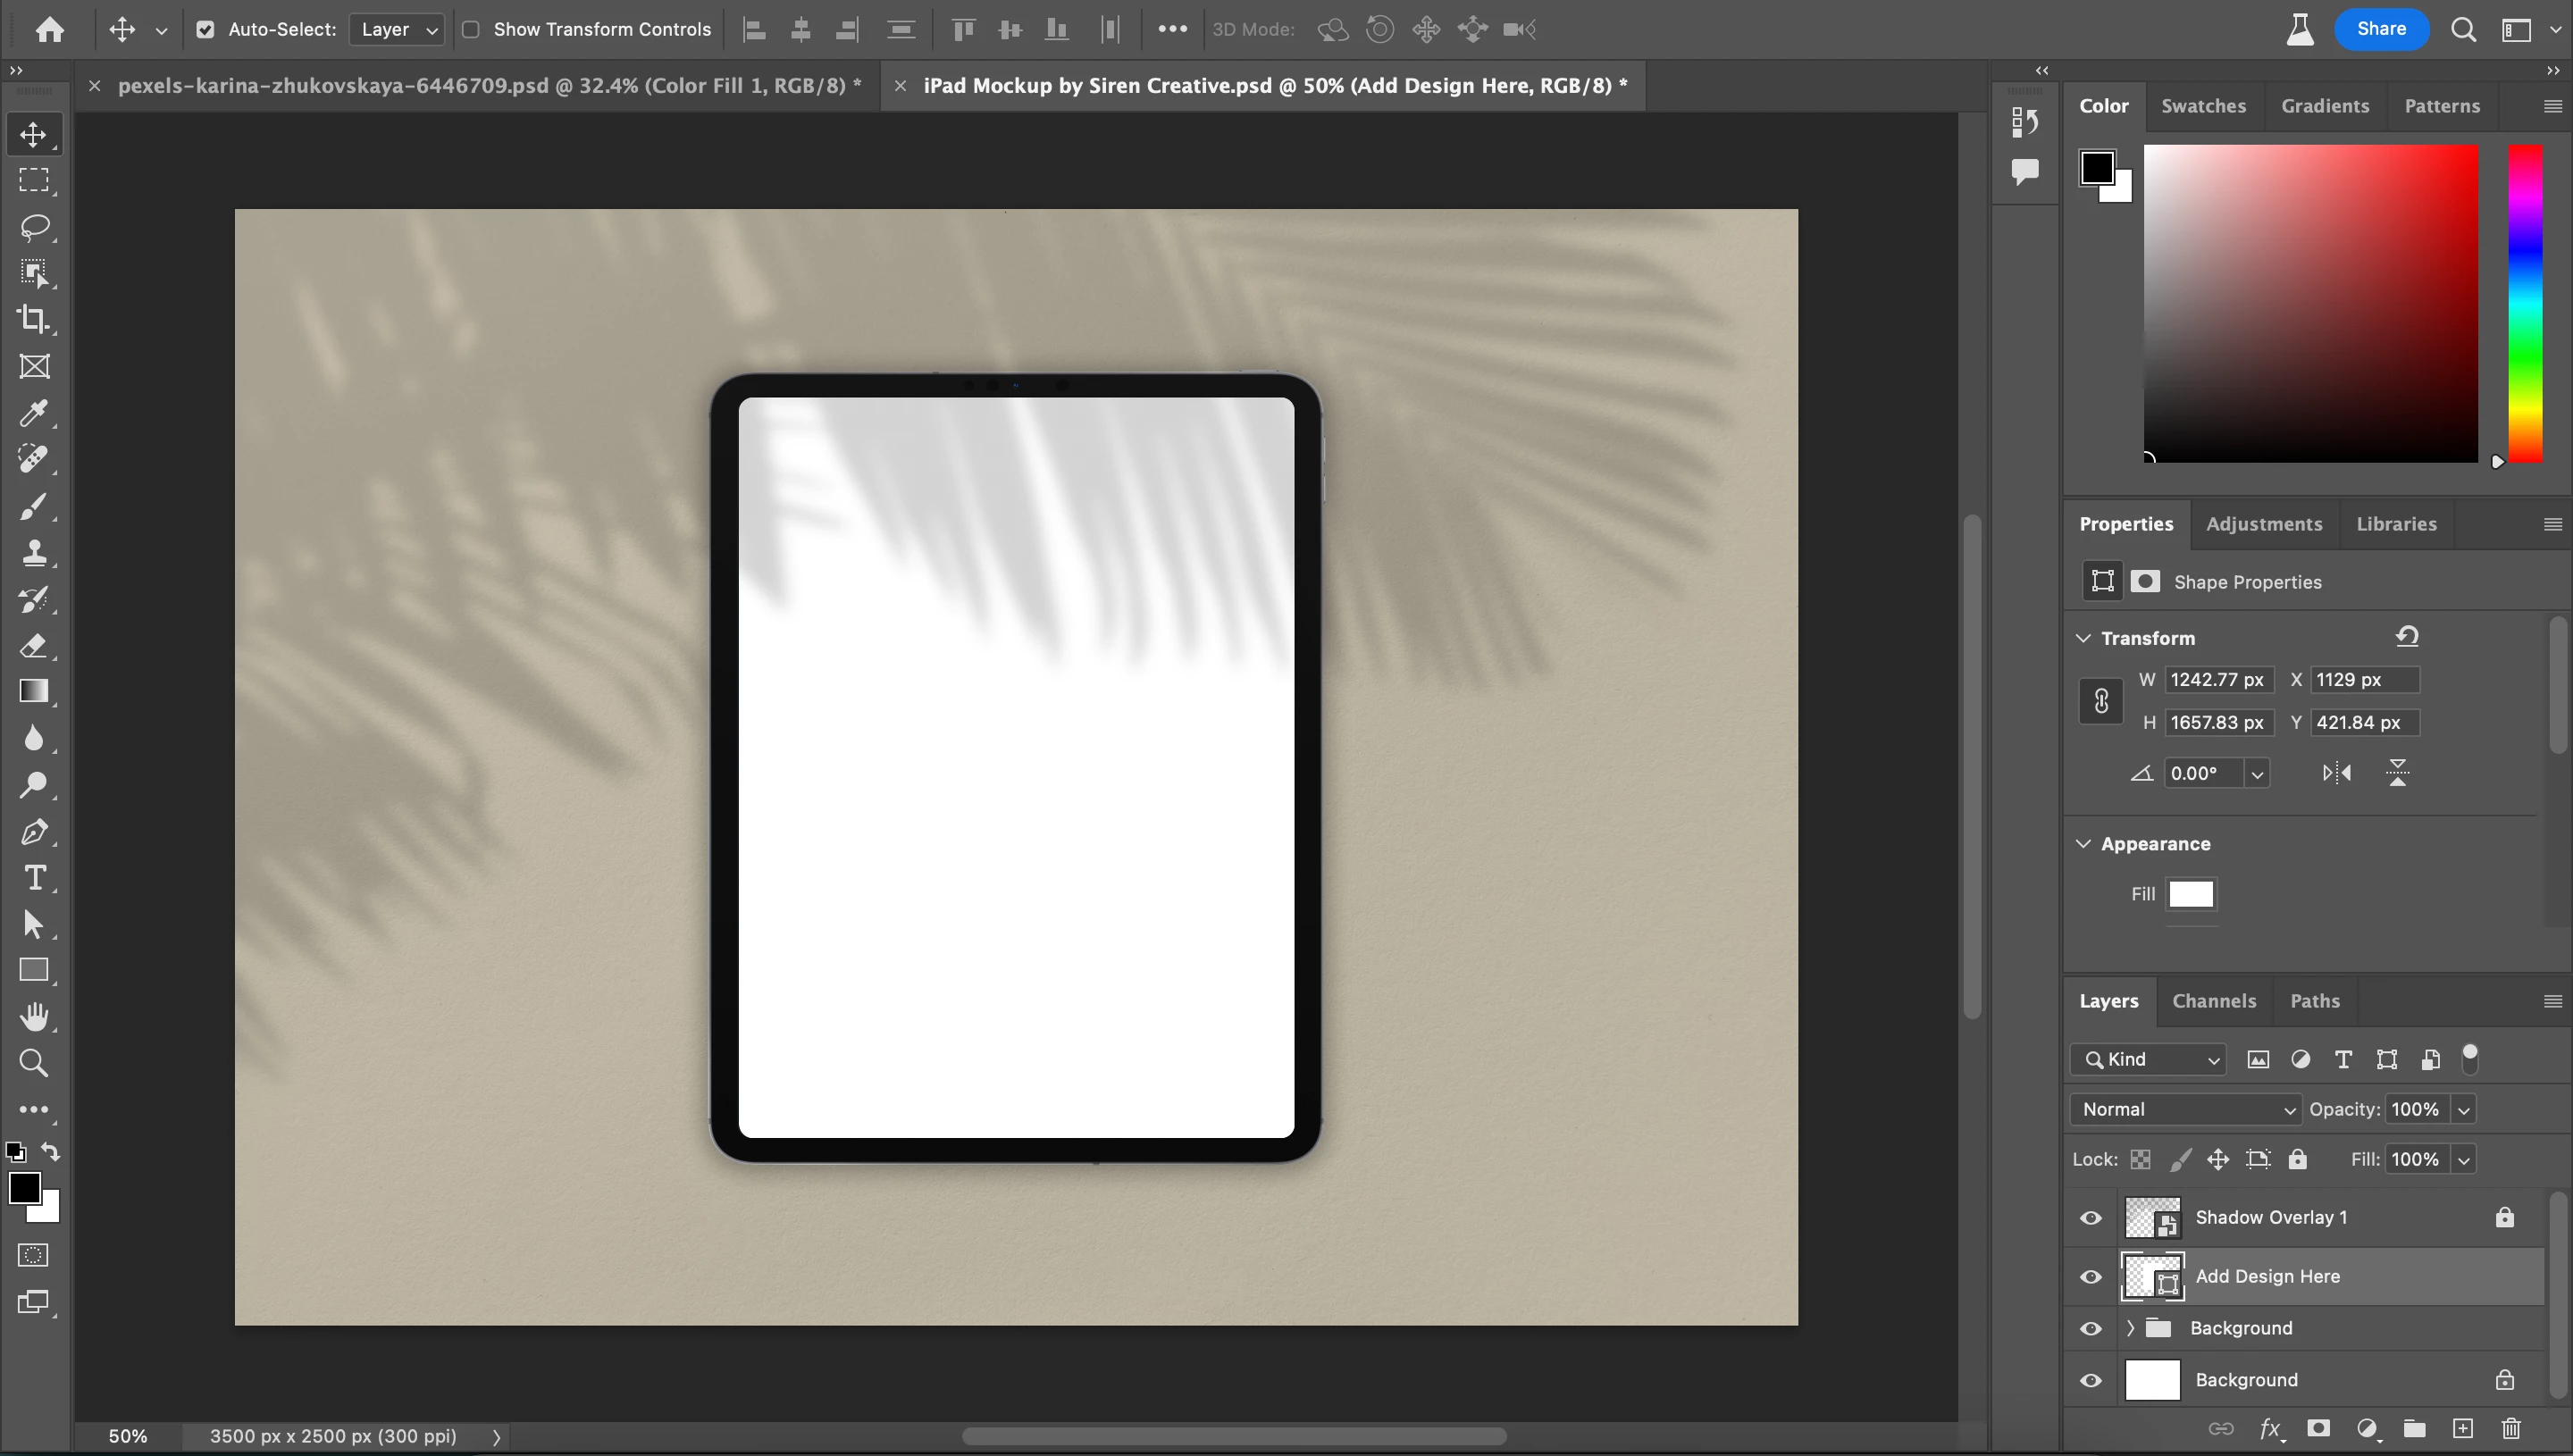Click the white Fill color swatch
This screenshot has height=1456, width=2573.
(2191, 894)
